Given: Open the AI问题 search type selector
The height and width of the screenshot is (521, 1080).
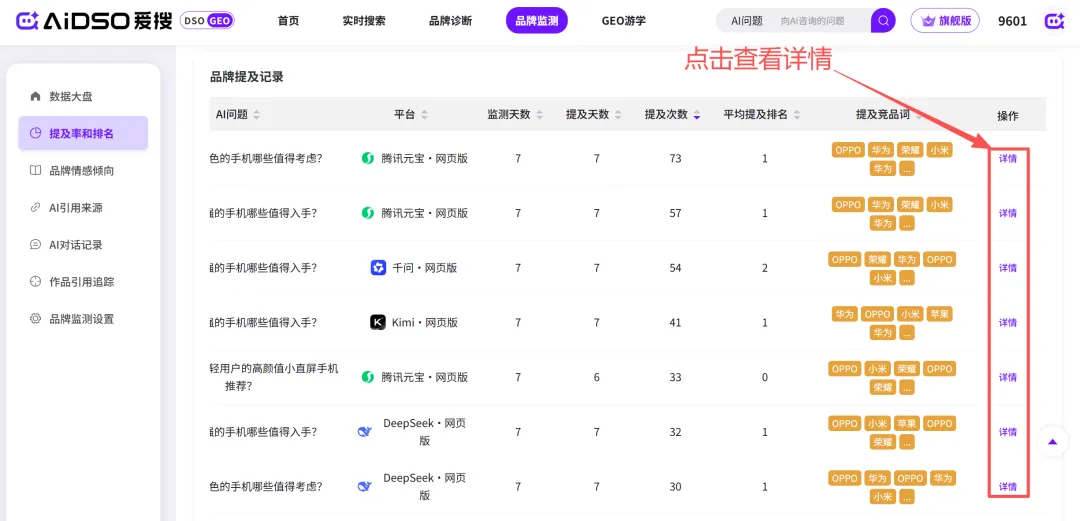Looking at the screenshot, I should [x=747, y=21].
